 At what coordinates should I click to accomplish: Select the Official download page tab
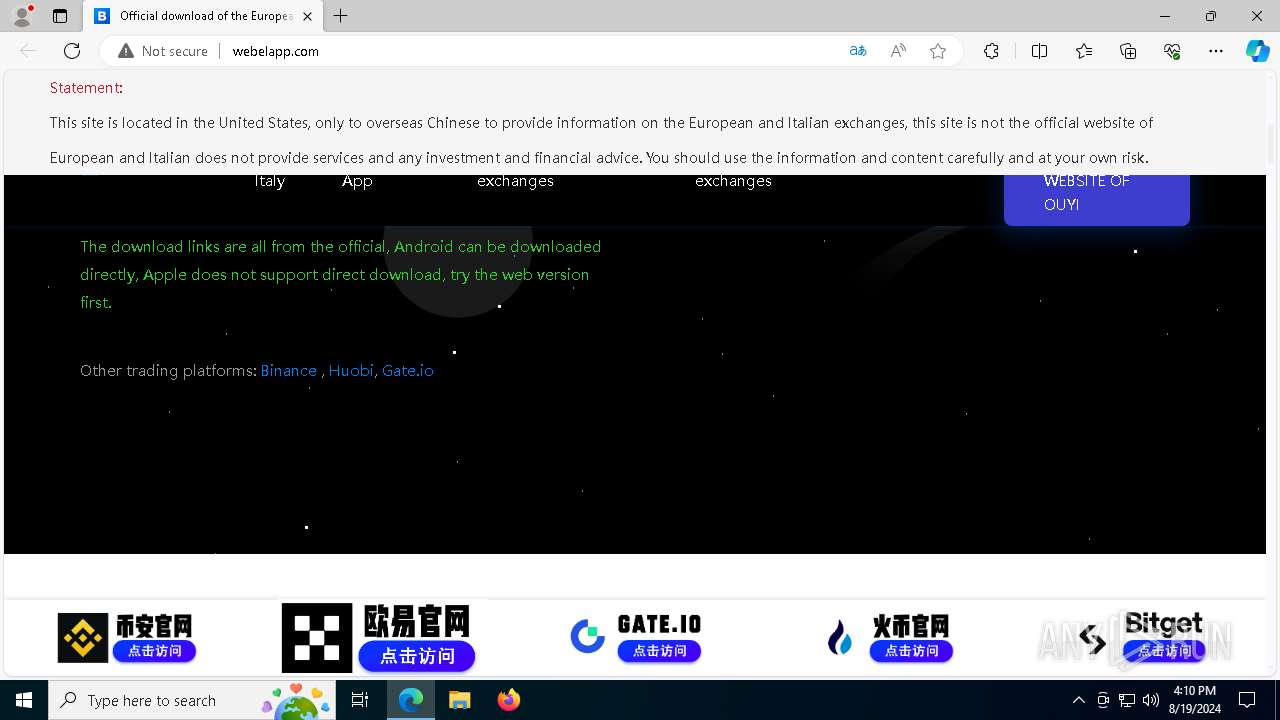tap(203, 16)
